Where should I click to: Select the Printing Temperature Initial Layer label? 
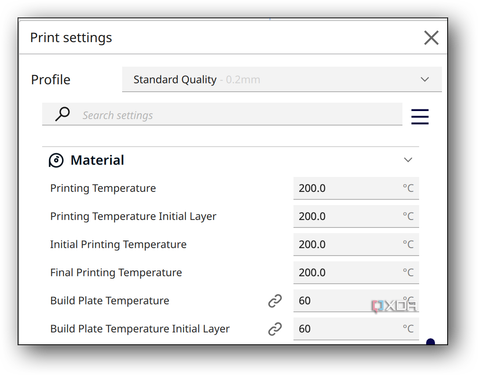133,217
